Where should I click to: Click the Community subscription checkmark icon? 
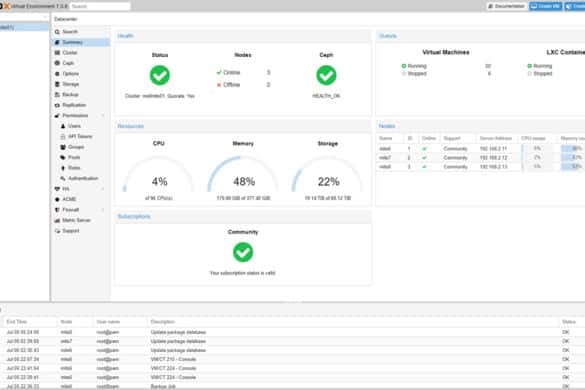tap(243, 252)
